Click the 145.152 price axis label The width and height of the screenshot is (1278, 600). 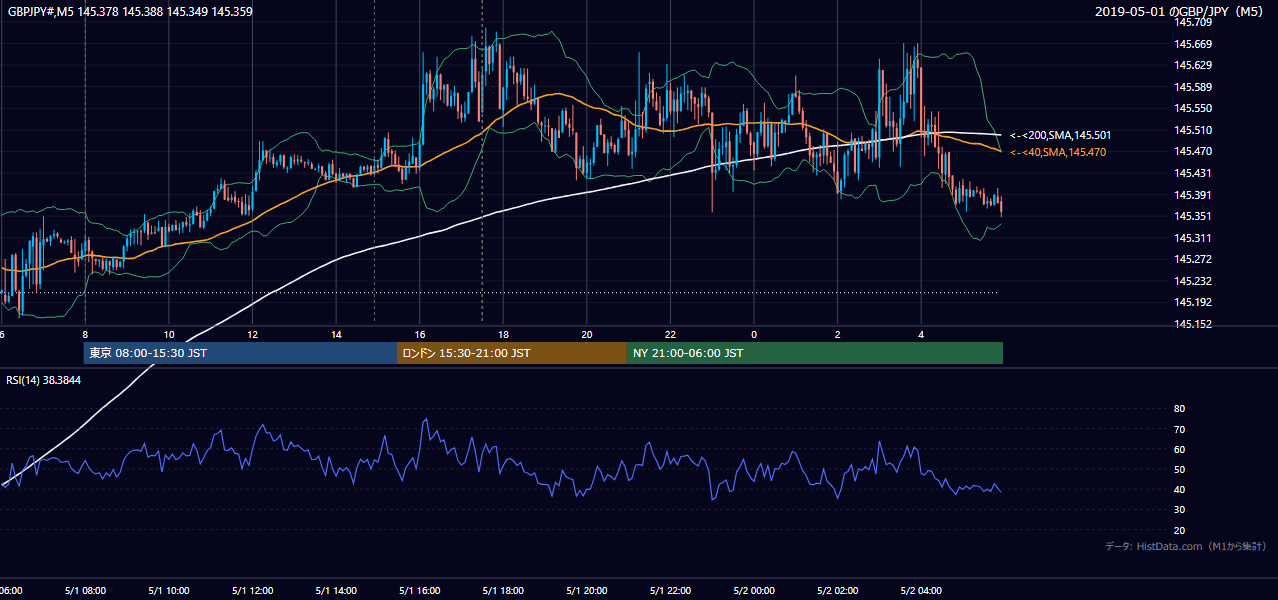click(1194, 324)
